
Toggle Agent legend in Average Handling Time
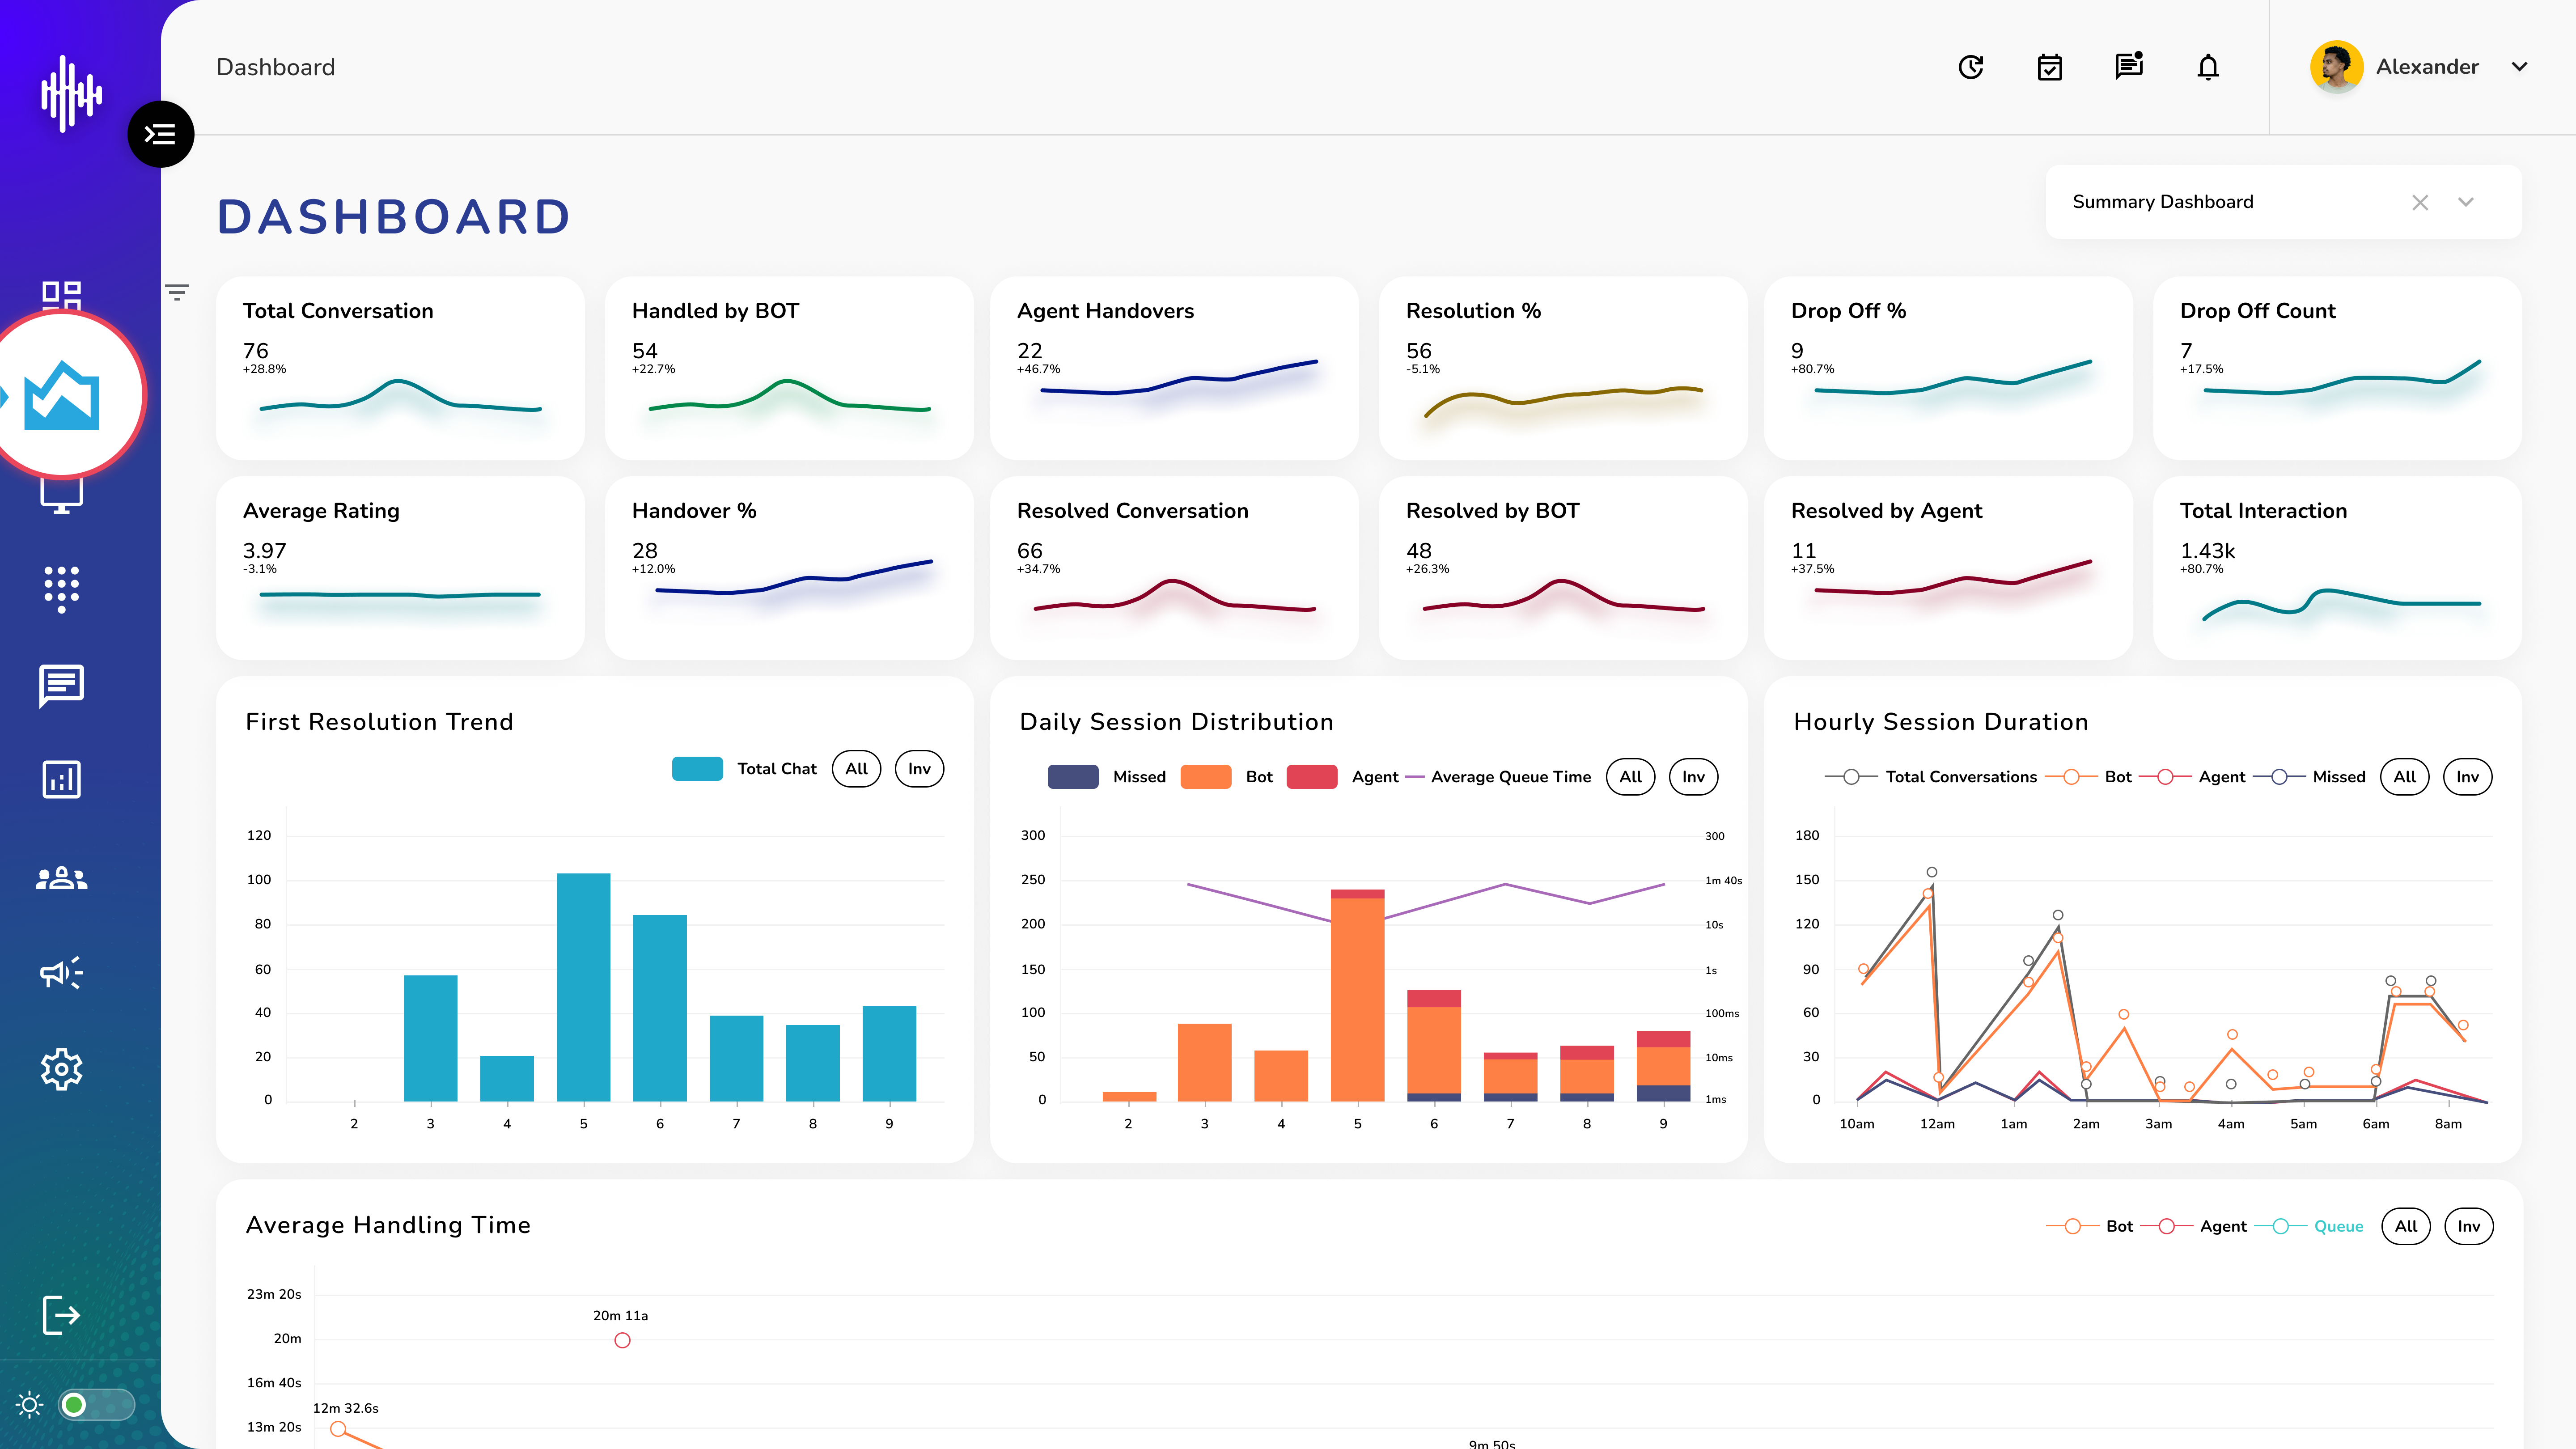pos(2193,1226)
